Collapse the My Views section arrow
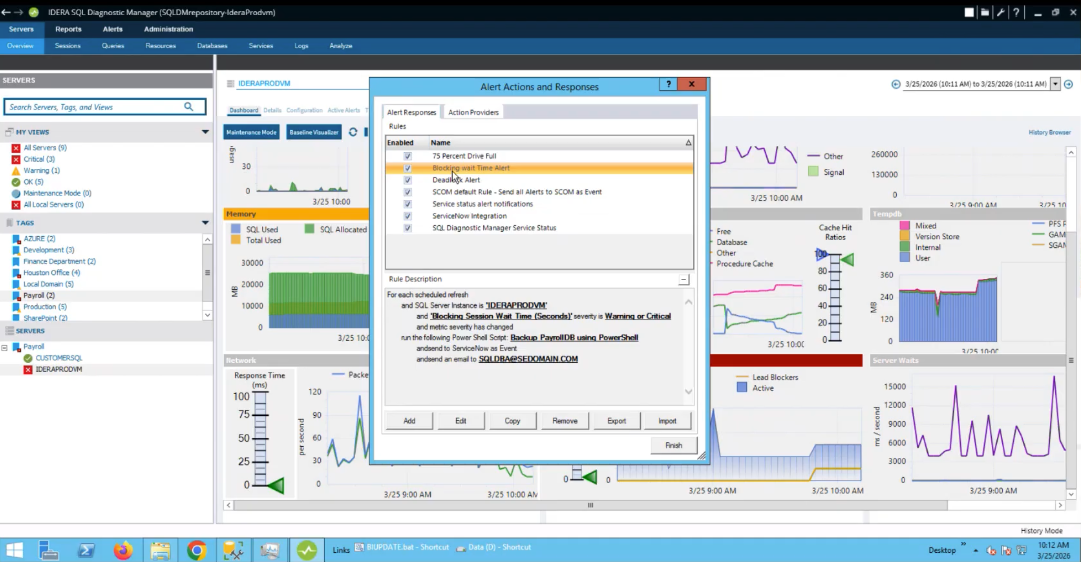The height and width of the screenshot is (562, 1081). tap(205, 132)
